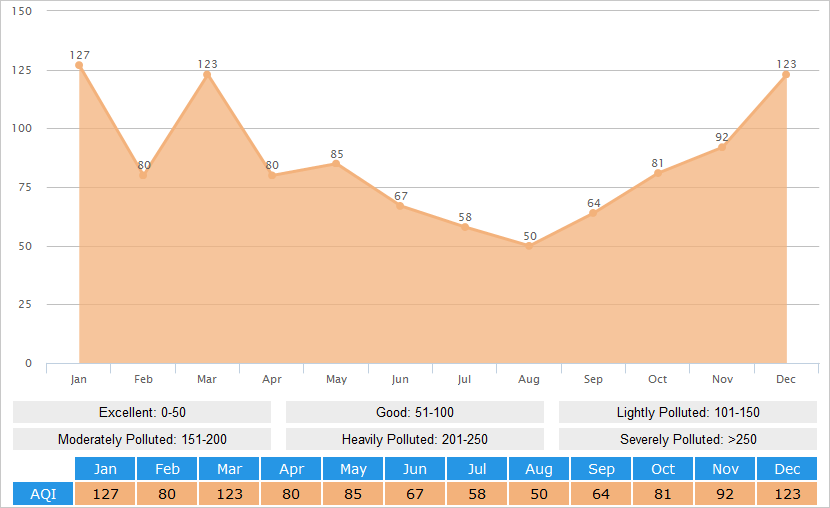Select the 75 label on the y-axis
830x508 pixels.
click(x=25, y=187)
